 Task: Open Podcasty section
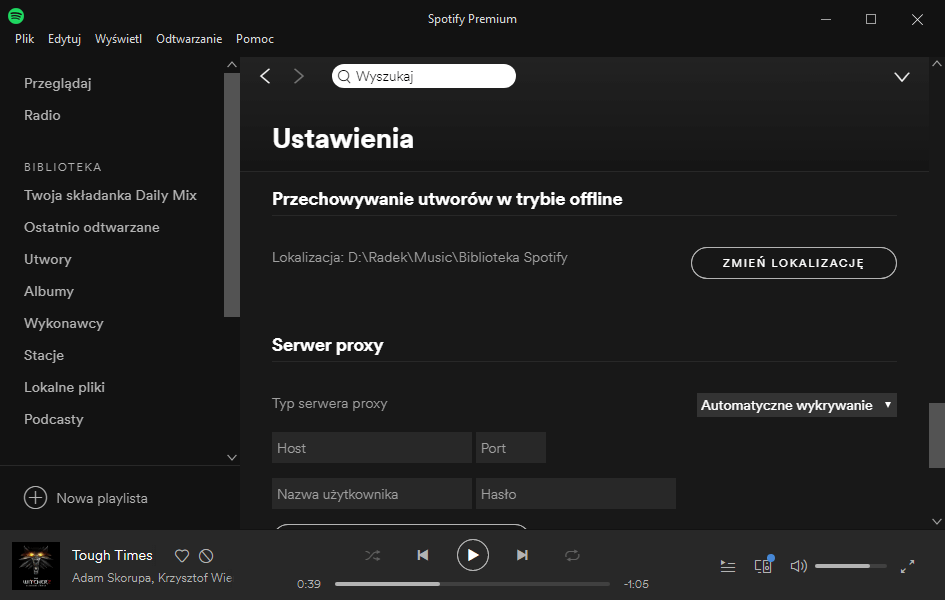click(54, 419)
